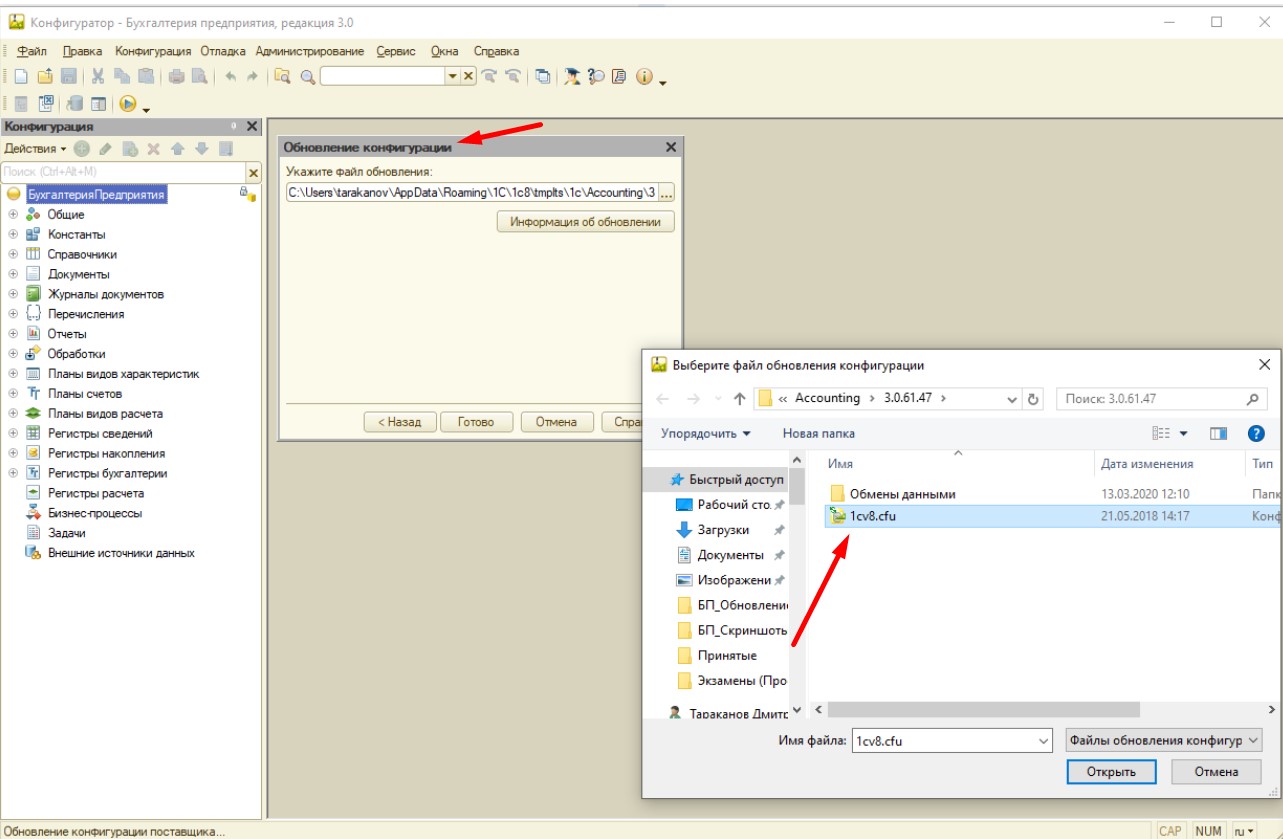Click the database configuration cylinder icon
The image size is (1283, 839).
pos(75,103)
